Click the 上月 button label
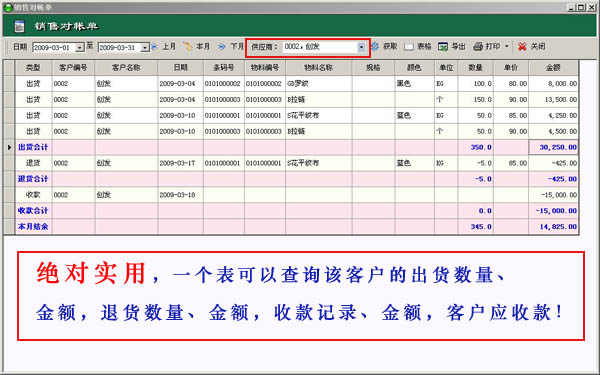 169,47
